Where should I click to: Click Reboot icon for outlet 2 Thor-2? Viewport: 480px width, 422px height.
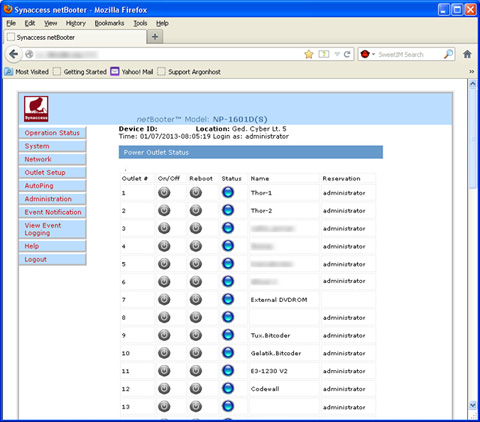click(x=196, y=210)
